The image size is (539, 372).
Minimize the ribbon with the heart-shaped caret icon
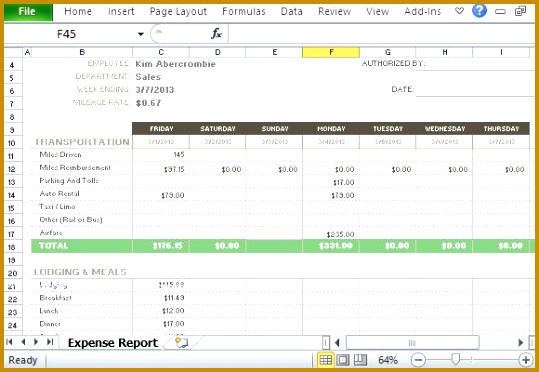pyautogui.click(x=459, y=11)
